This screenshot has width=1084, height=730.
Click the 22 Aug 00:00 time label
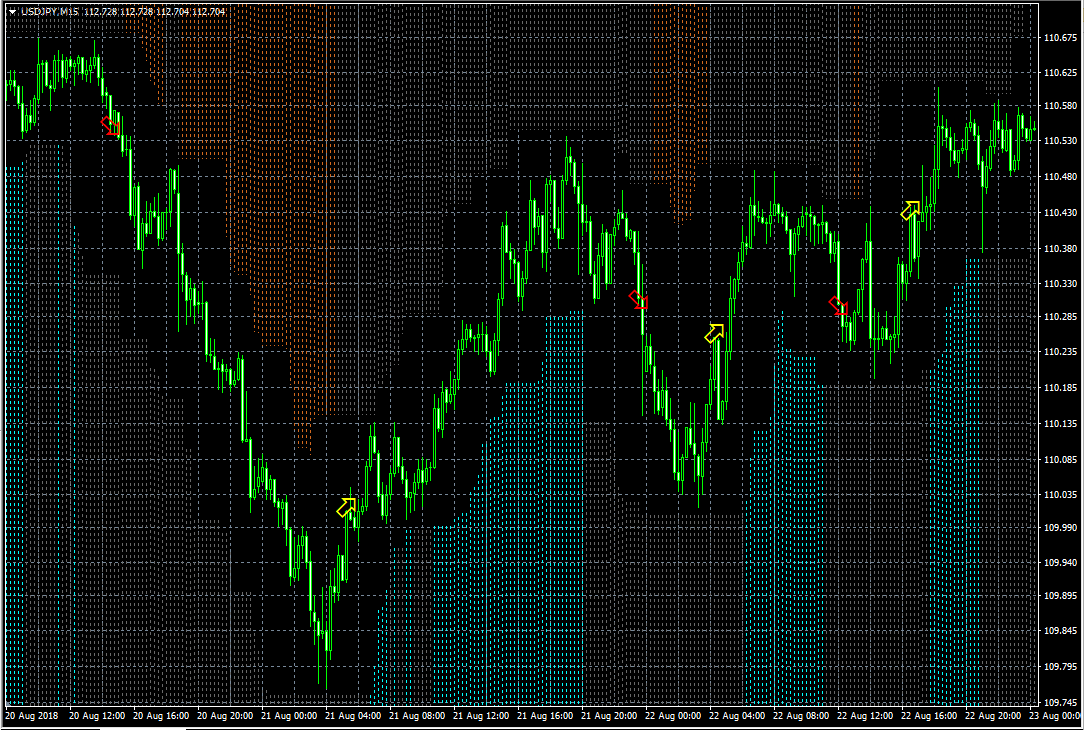coord(673,715)
